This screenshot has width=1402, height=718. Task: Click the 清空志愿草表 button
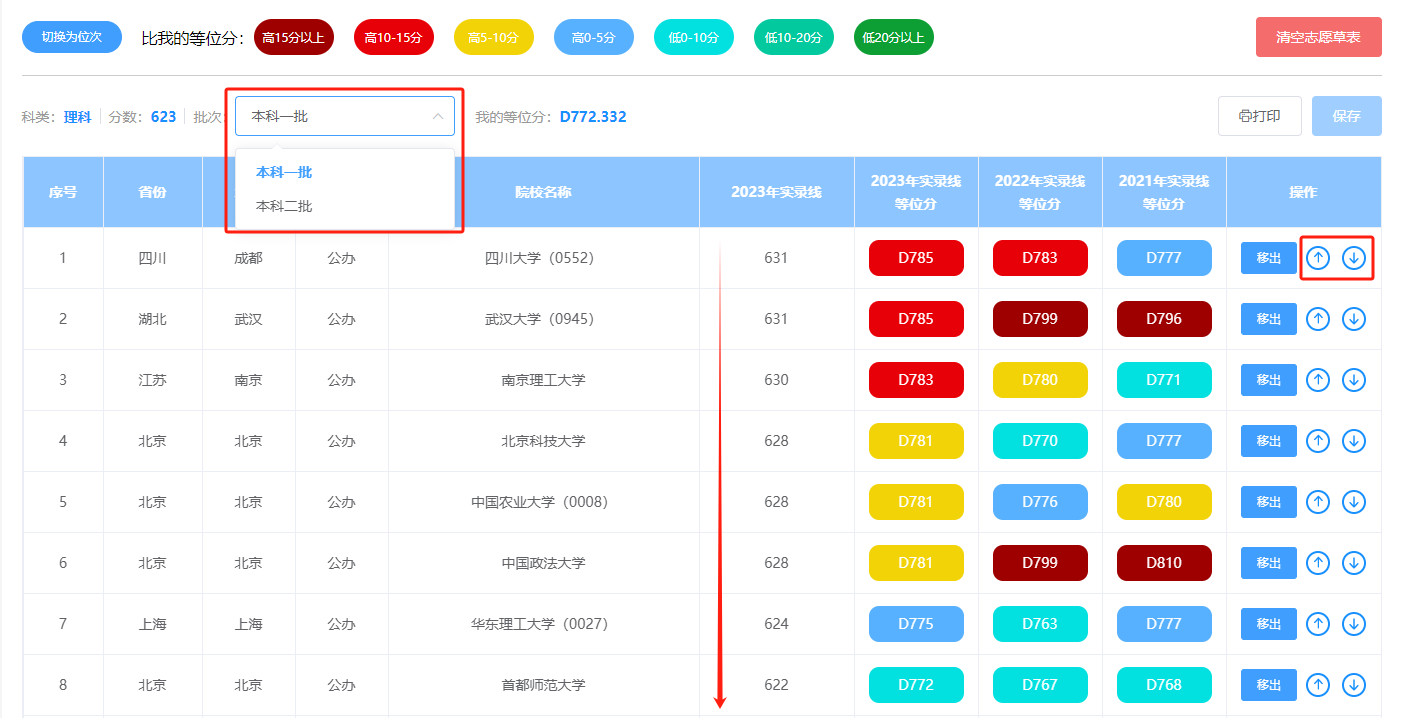pos(1319,37)
